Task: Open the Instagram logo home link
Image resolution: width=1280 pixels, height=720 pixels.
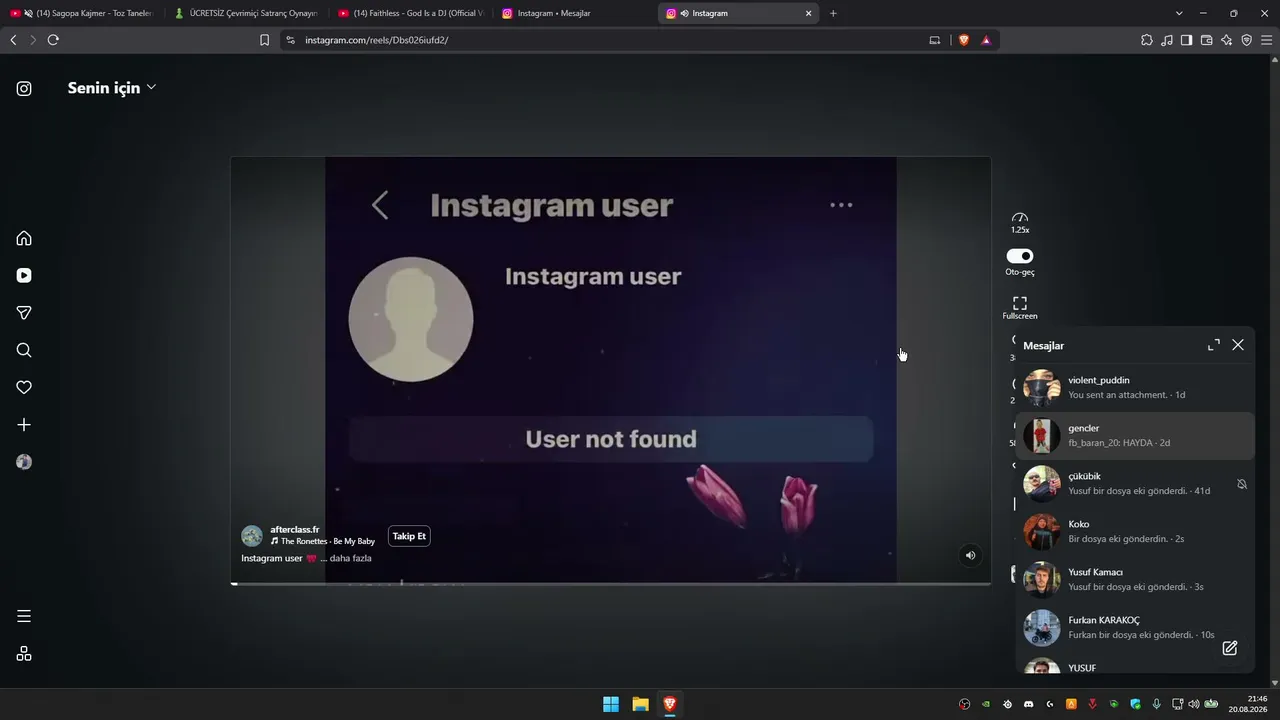Action: click(24, 88)
